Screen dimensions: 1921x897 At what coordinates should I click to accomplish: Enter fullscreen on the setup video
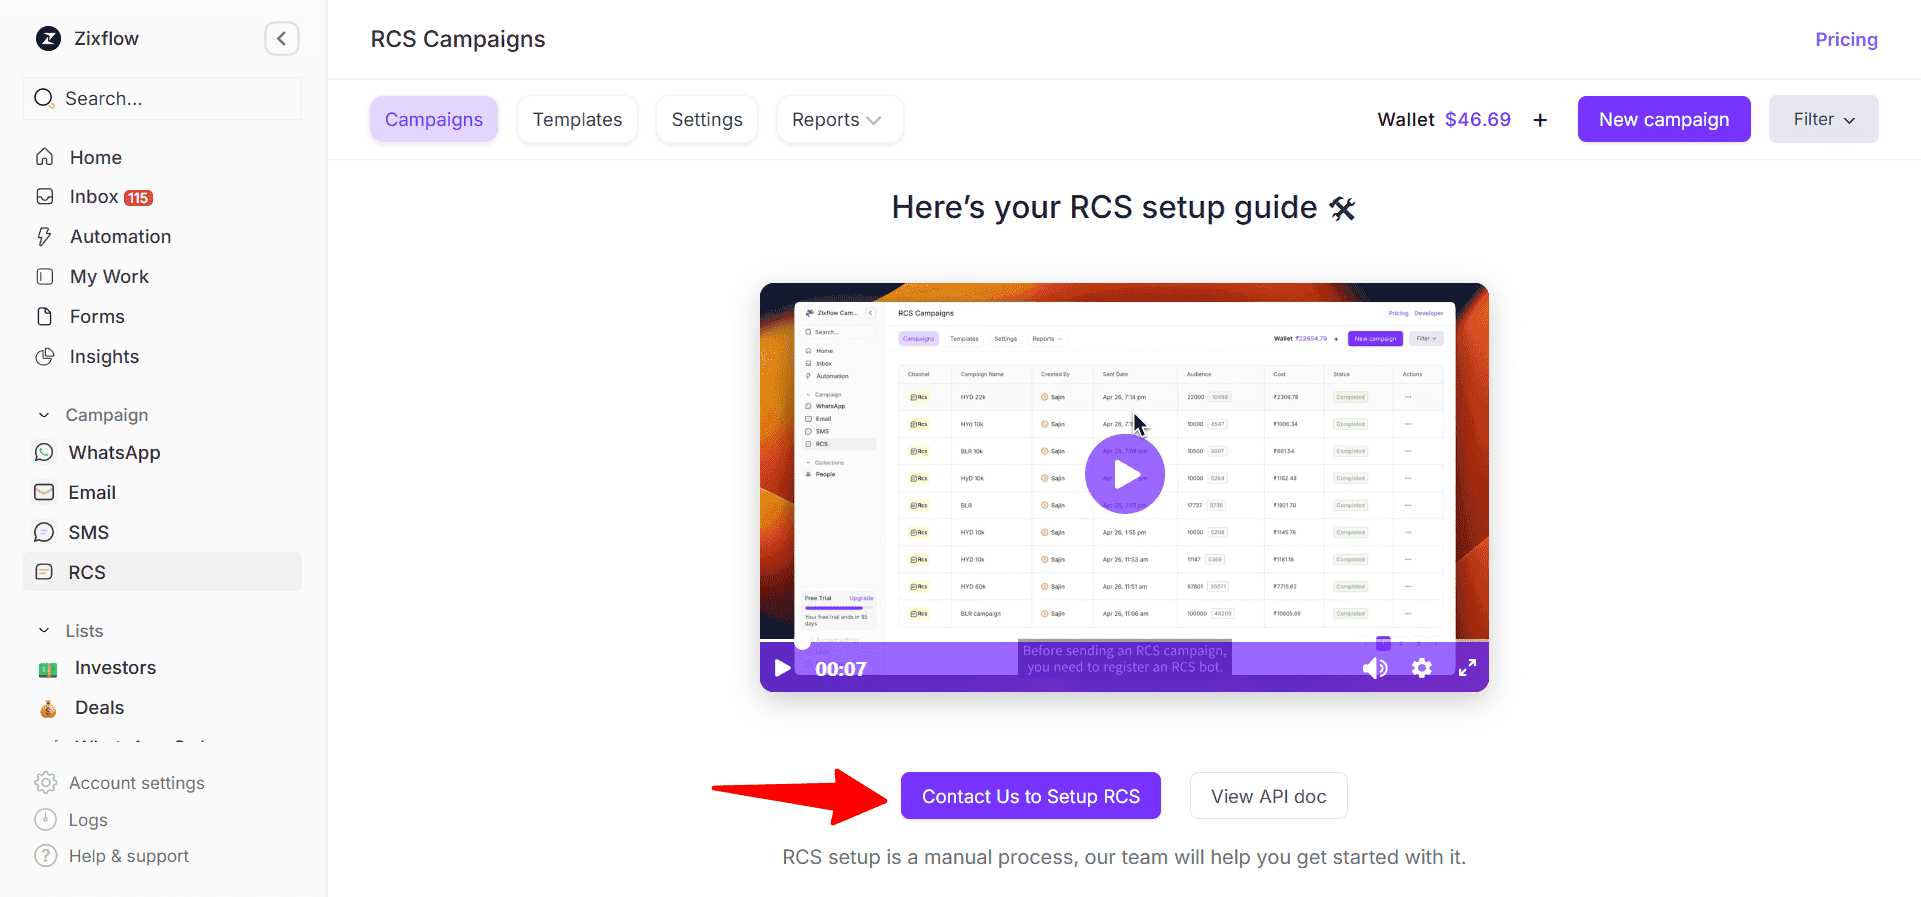tap(1467, 668)
